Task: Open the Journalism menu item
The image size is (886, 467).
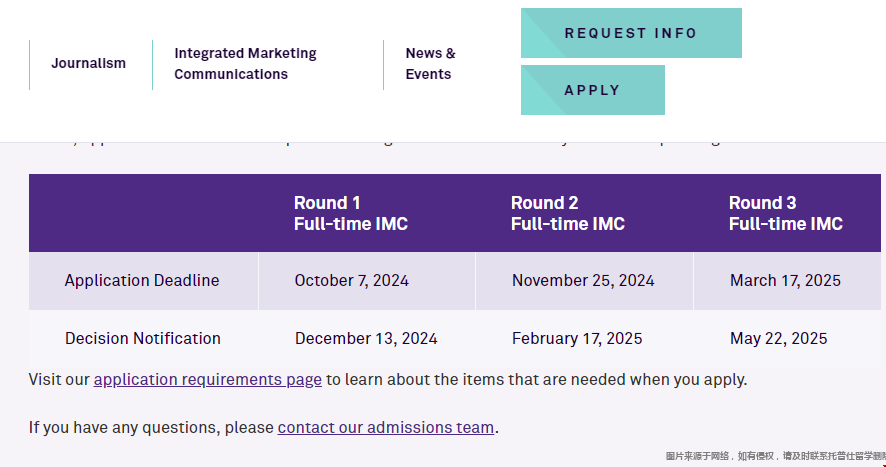Action: tap(89, 63)
